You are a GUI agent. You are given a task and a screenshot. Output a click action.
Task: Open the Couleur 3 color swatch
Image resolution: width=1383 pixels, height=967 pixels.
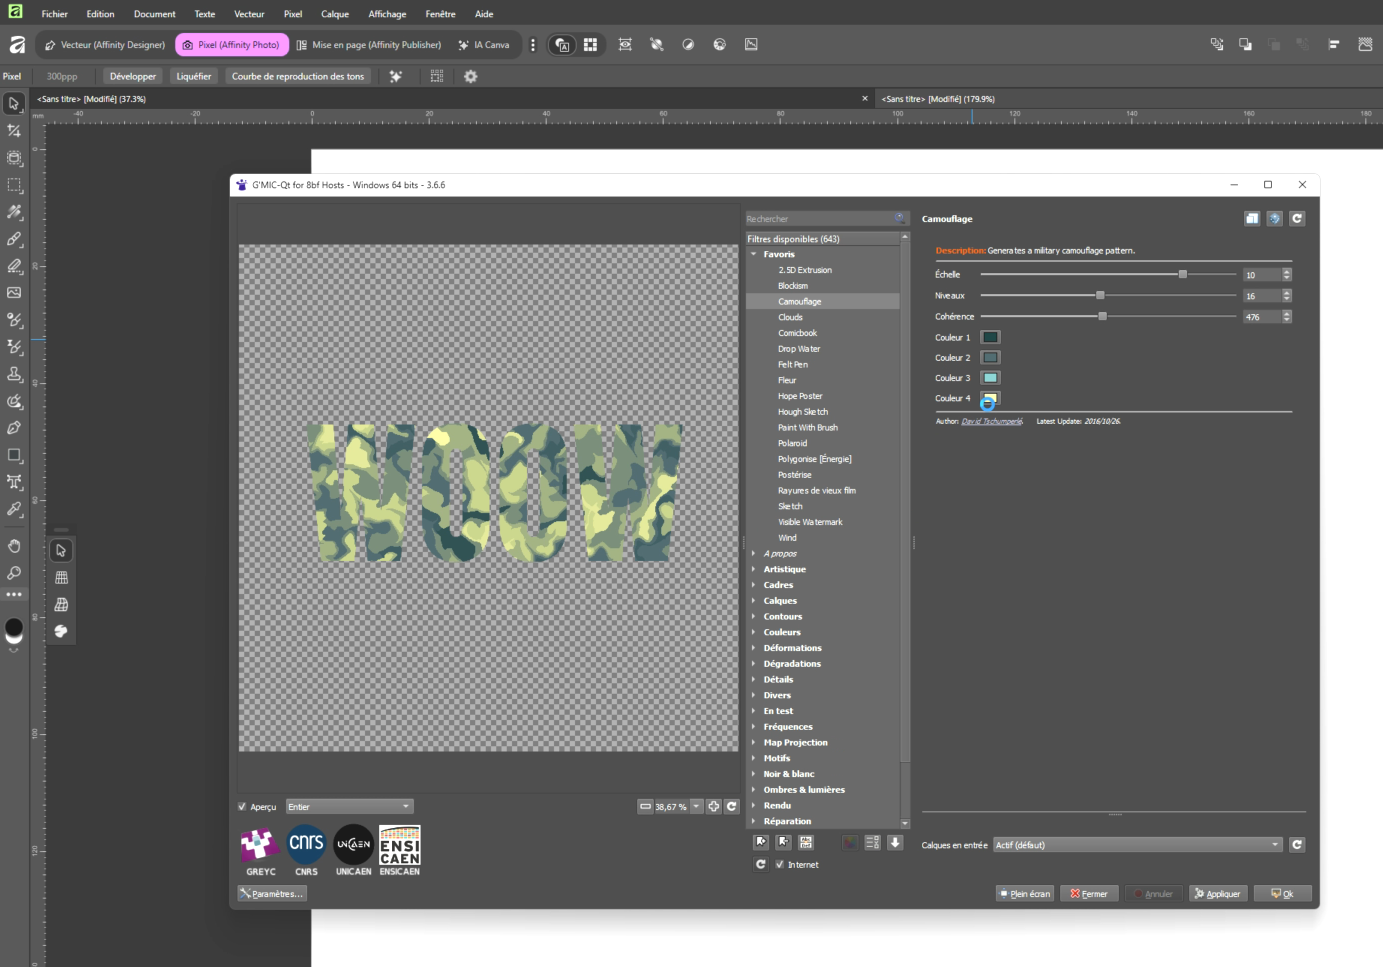tap(990, 378)
